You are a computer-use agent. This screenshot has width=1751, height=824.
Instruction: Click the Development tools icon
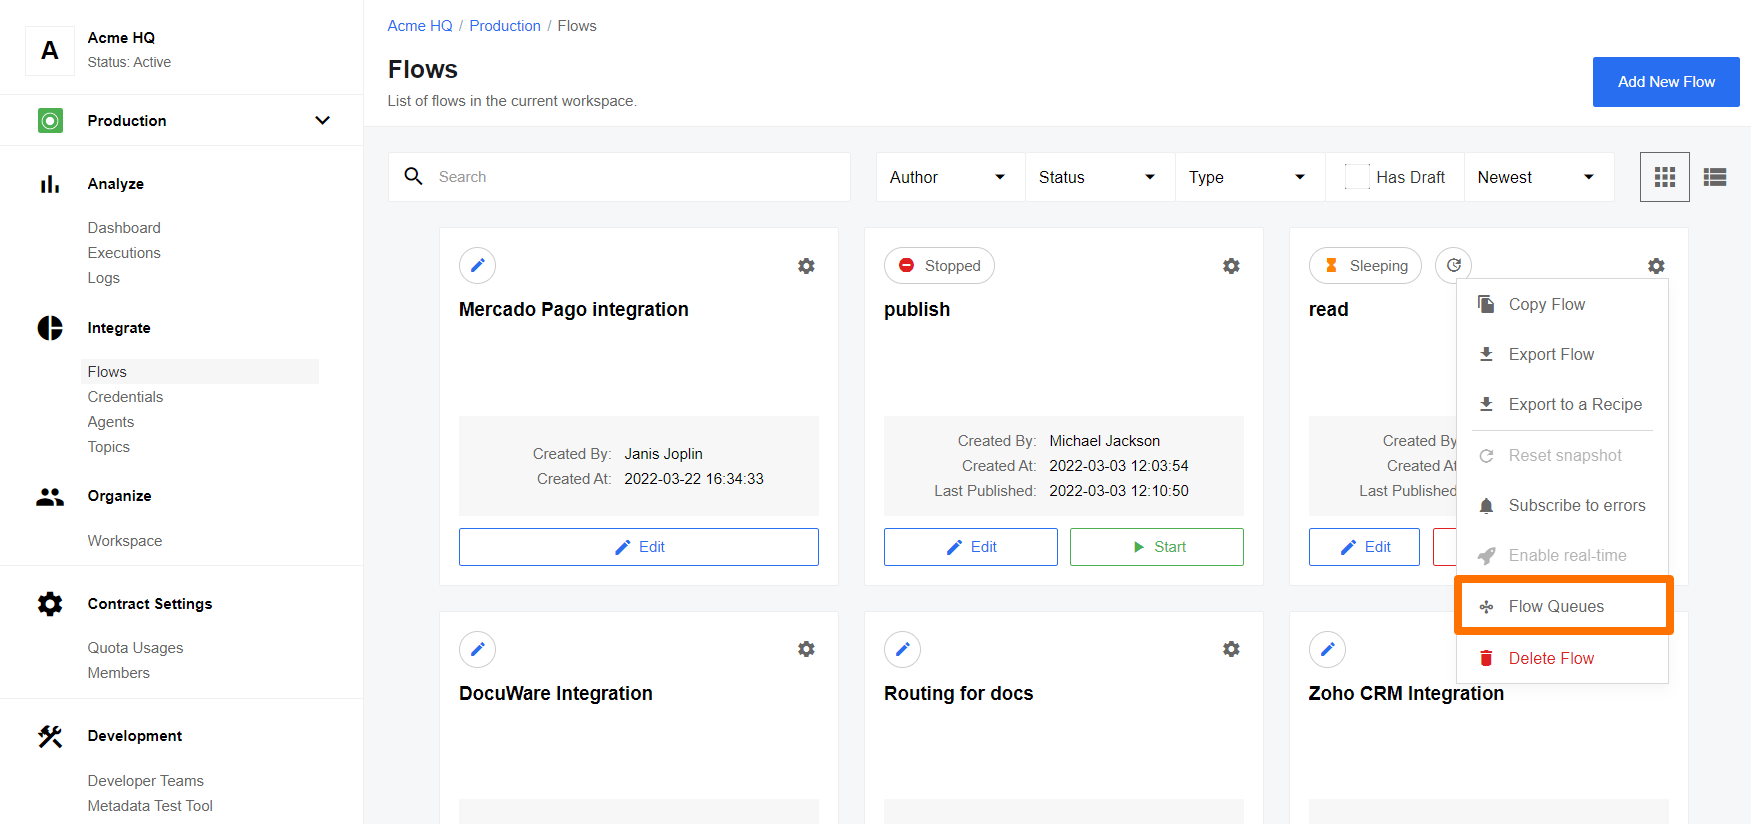tap(50, 736)
